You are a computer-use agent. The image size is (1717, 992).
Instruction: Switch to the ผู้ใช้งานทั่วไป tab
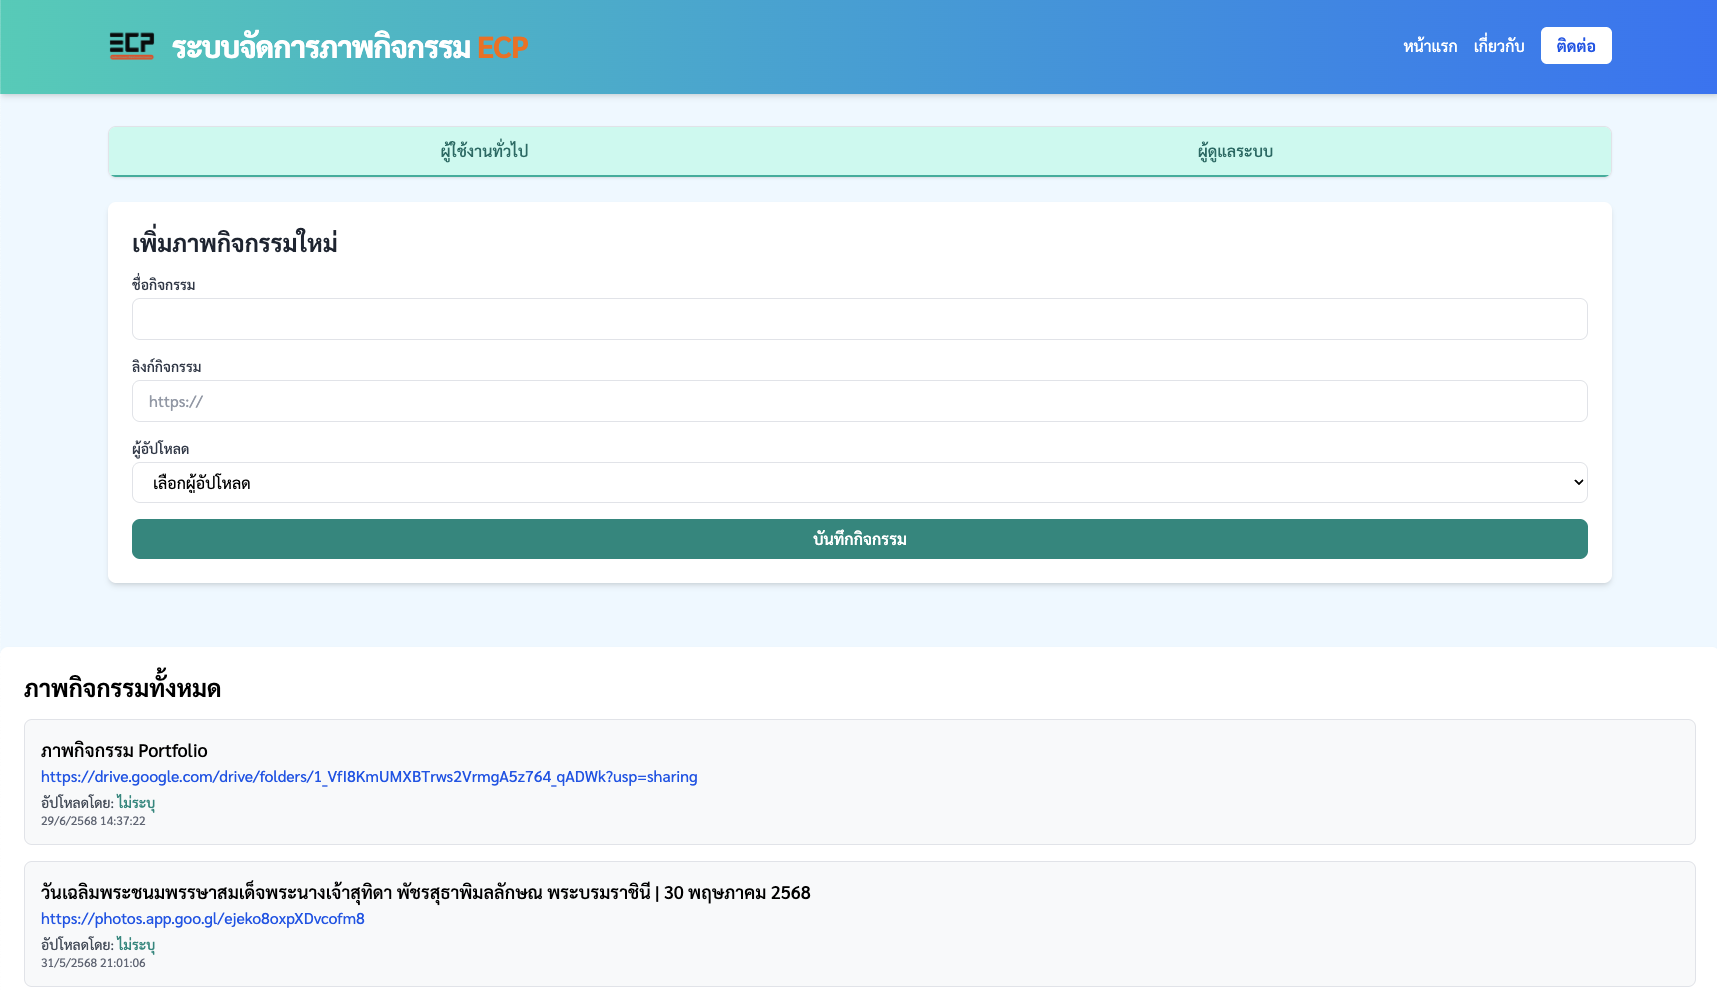click(484, 151)
